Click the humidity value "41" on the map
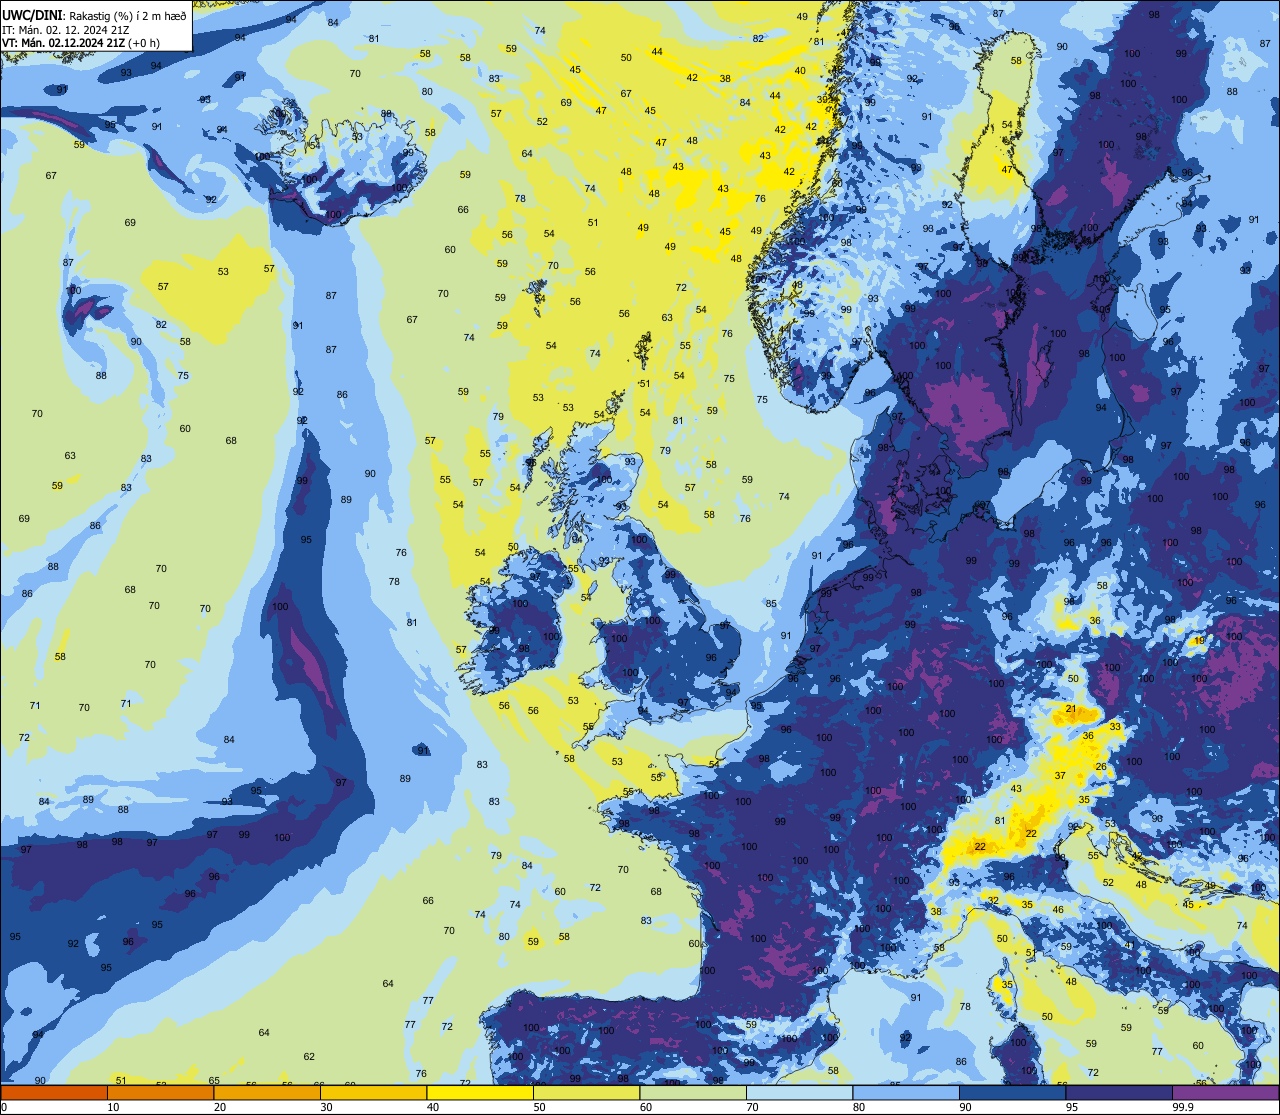 [1129, 945]
